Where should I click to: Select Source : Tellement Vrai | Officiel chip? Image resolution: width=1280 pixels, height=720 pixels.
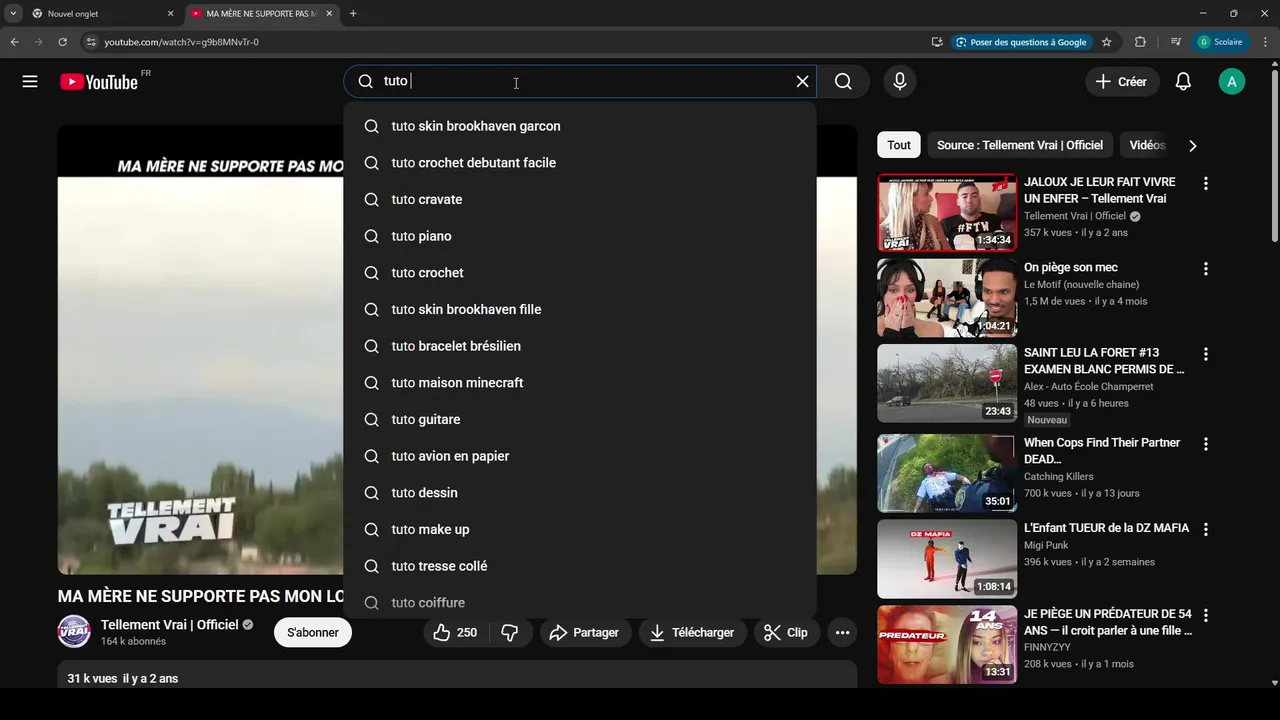click(x=1020, y=145)
